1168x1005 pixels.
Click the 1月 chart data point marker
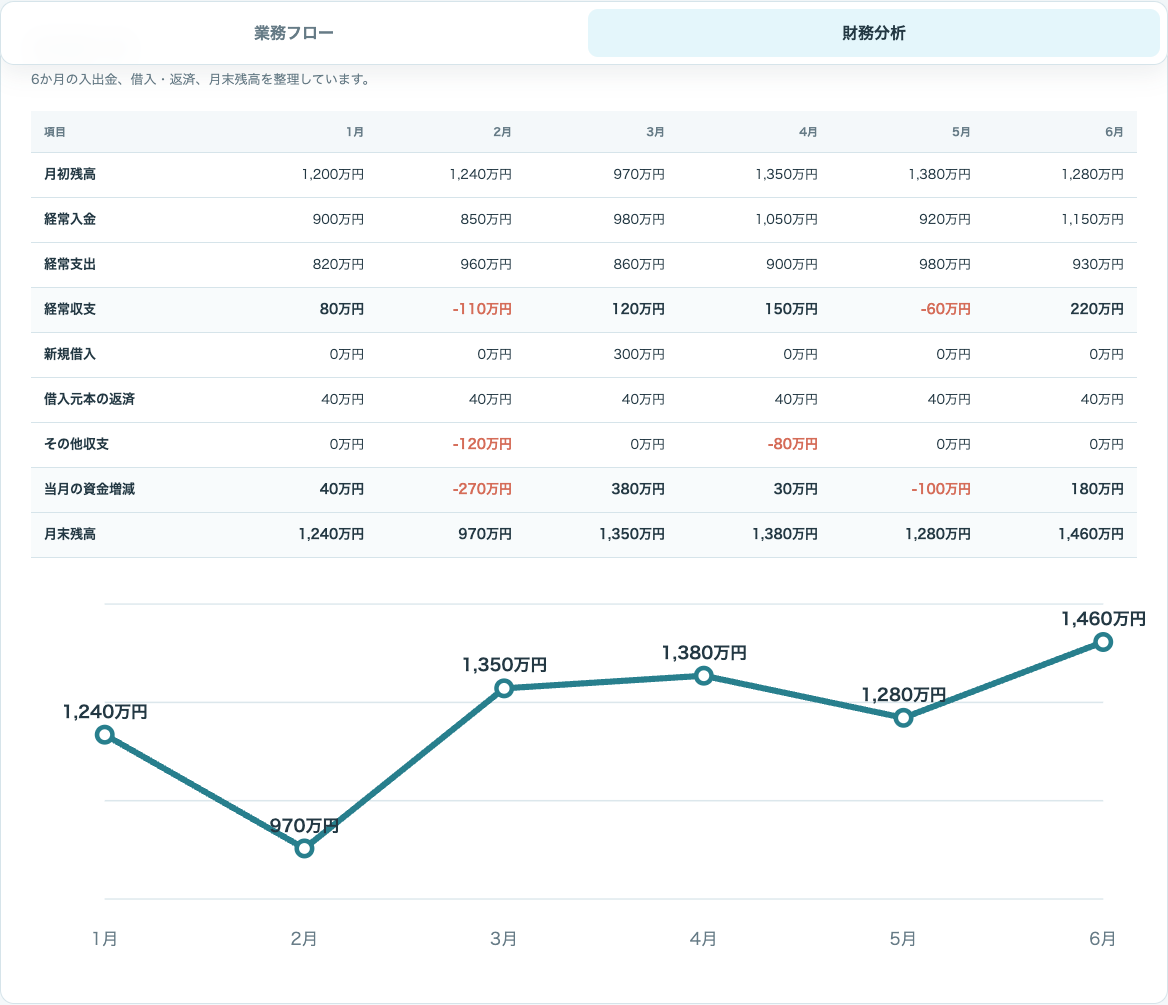(105, 735)
